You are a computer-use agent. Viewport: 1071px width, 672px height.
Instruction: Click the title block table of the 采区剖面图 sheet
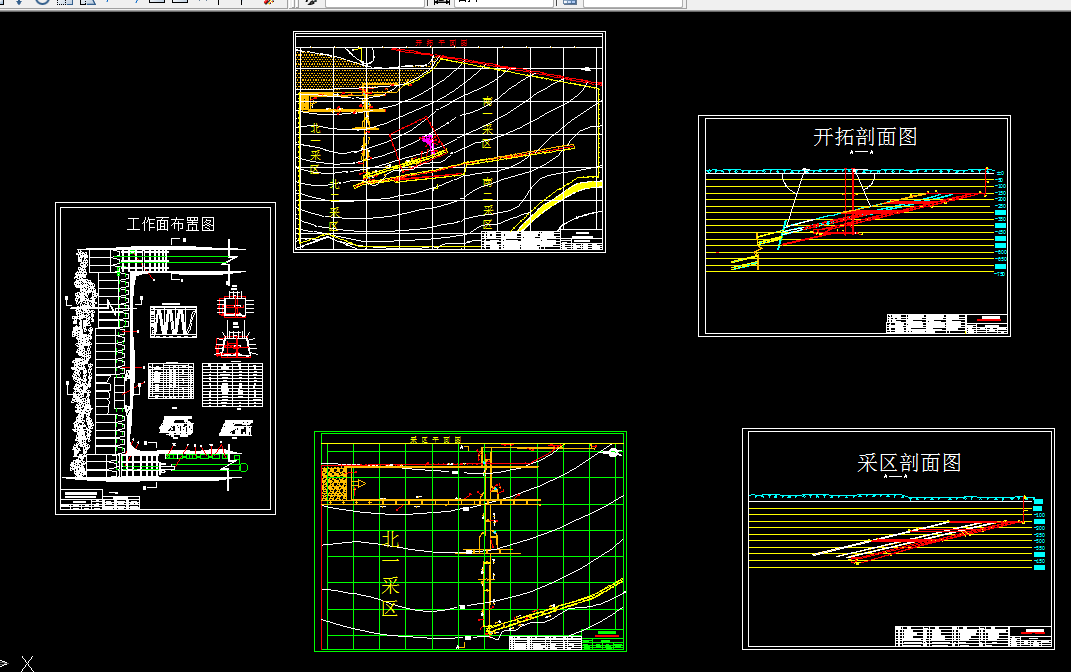click(x=973, y=636)
